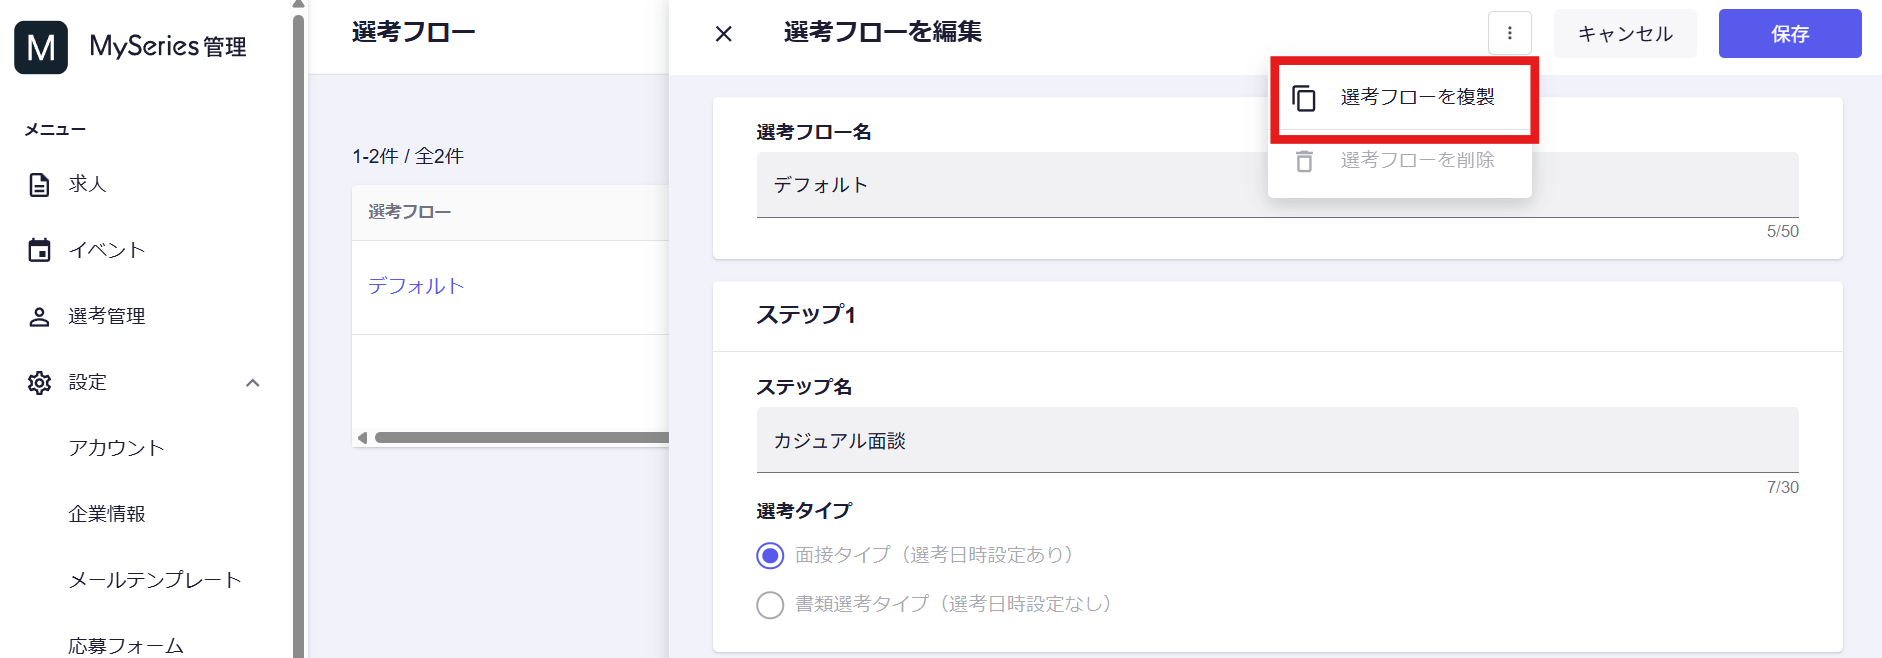Click the horizontal scrollbar below the list
This screenshot has height=658, width=1882.
click(520, 437)
